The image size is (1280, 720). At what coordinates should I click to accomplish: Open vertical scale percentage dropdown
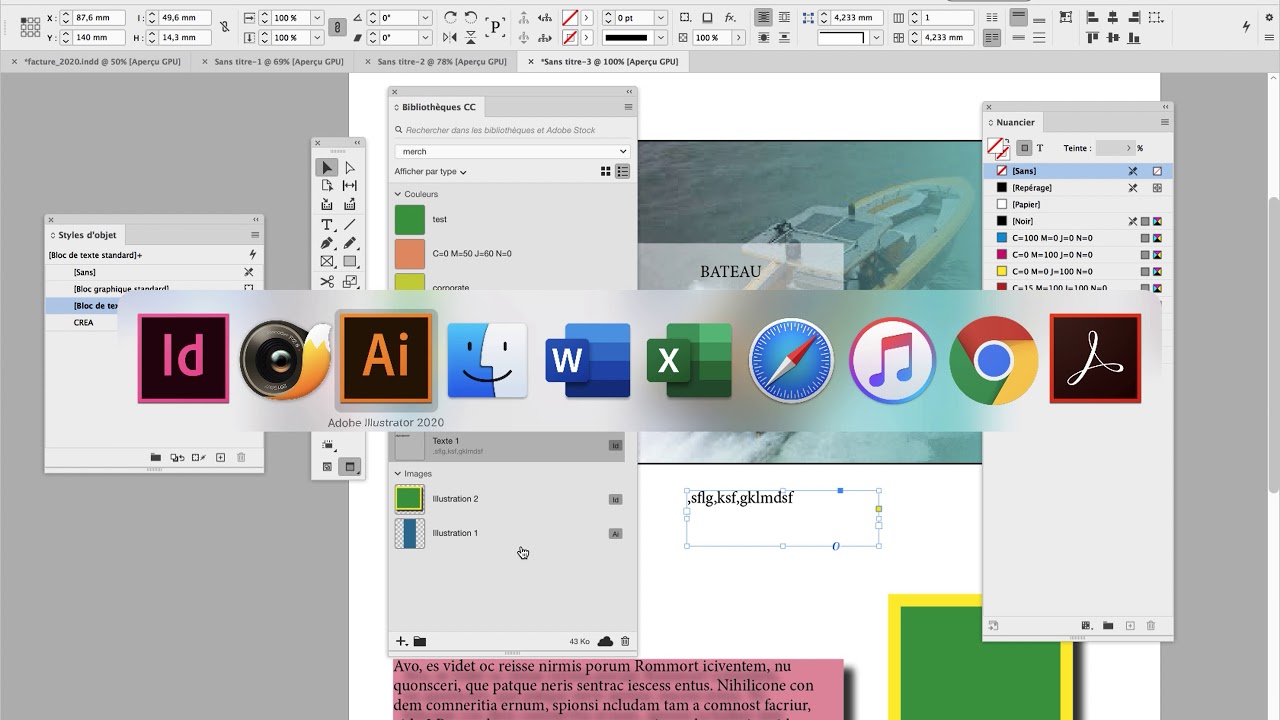[x=317, y=37]
